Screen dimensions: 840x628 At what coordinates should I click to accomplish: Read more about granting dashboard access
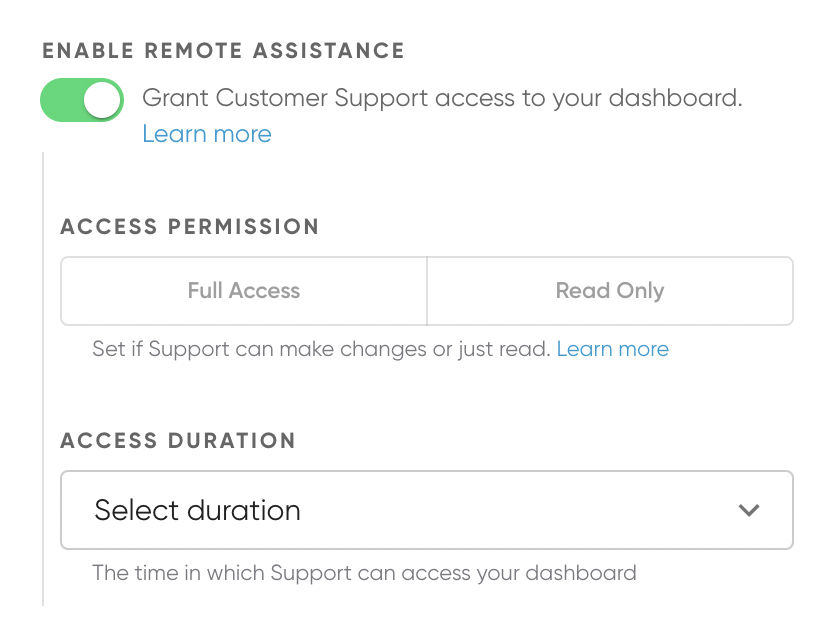[206, 133]
